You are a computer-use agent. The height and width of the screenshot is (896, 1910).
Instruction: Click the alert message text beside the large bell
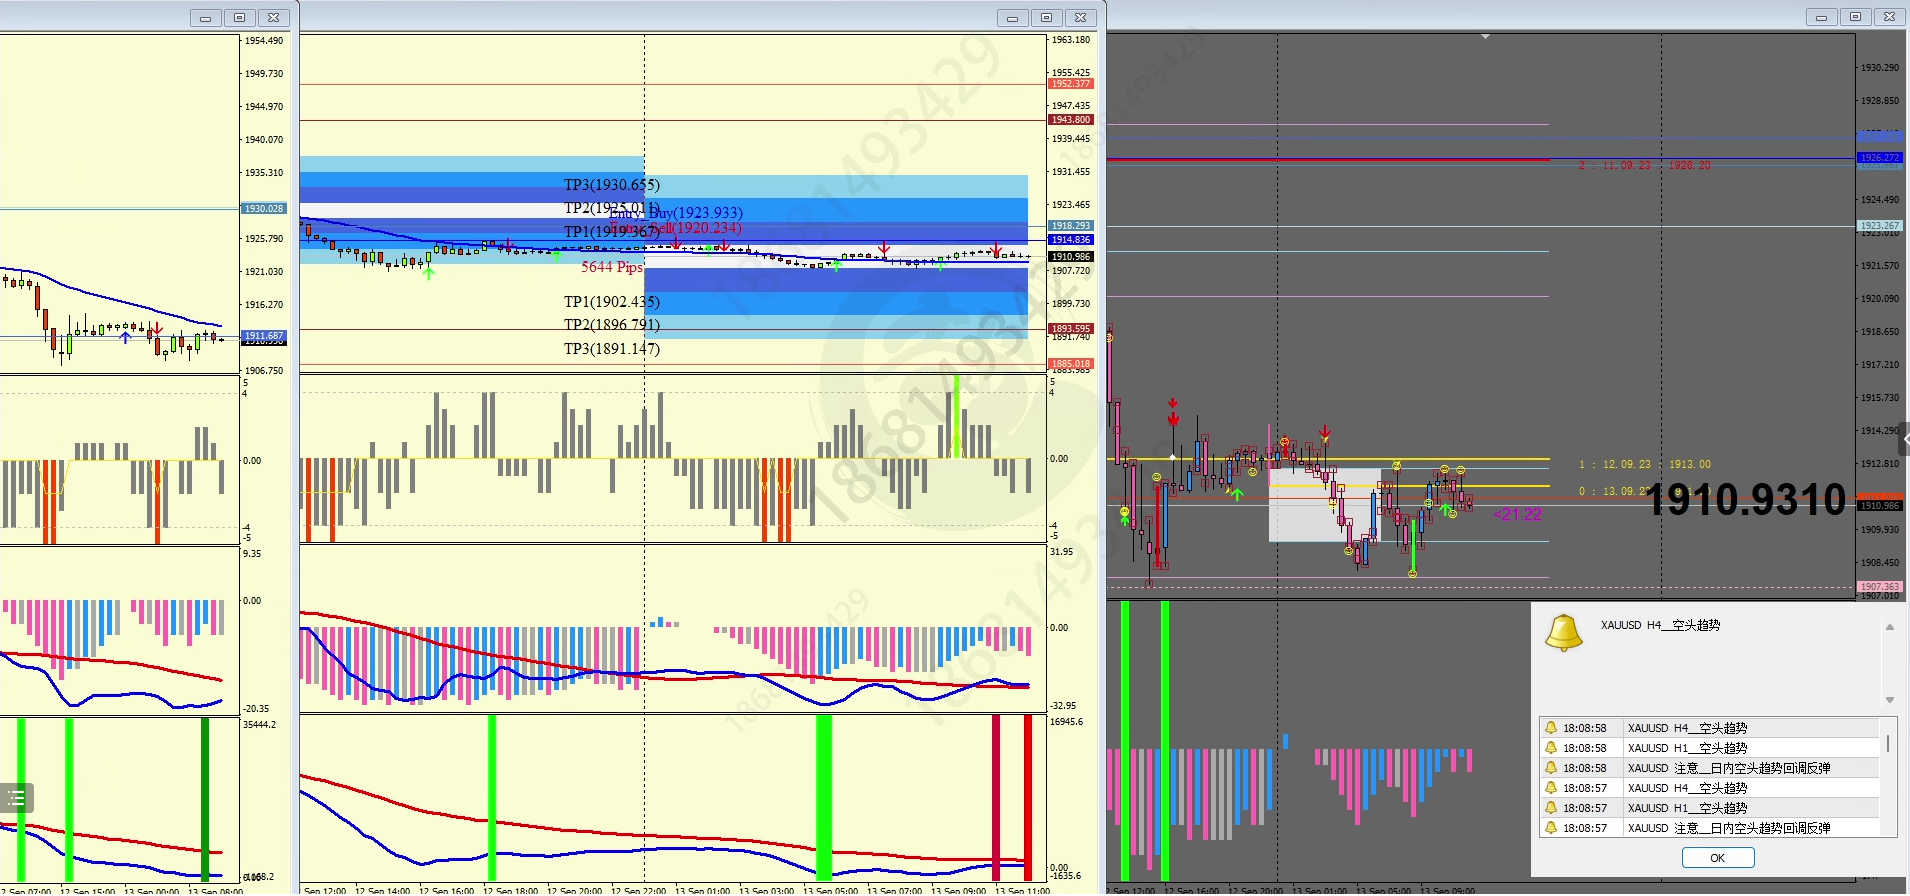(x=1660, y=625)
